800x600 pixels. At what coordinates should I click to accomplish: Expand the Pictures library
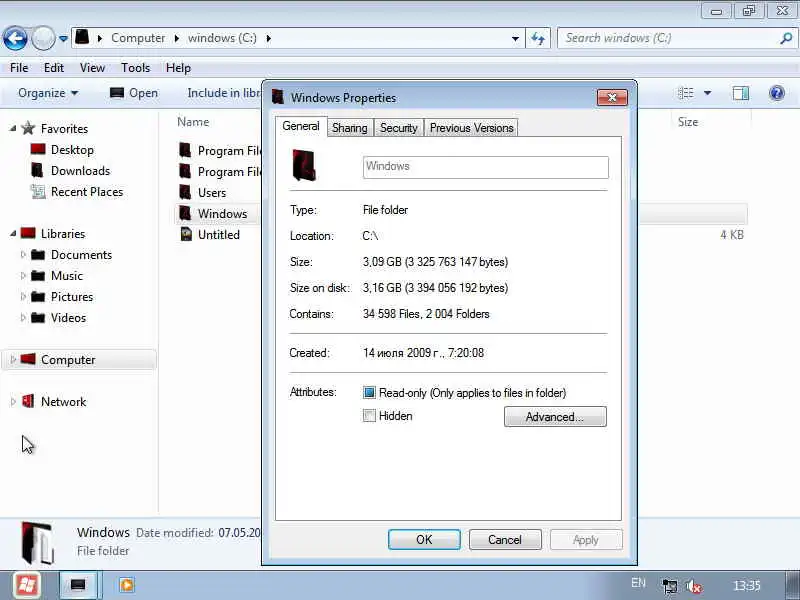22,296
